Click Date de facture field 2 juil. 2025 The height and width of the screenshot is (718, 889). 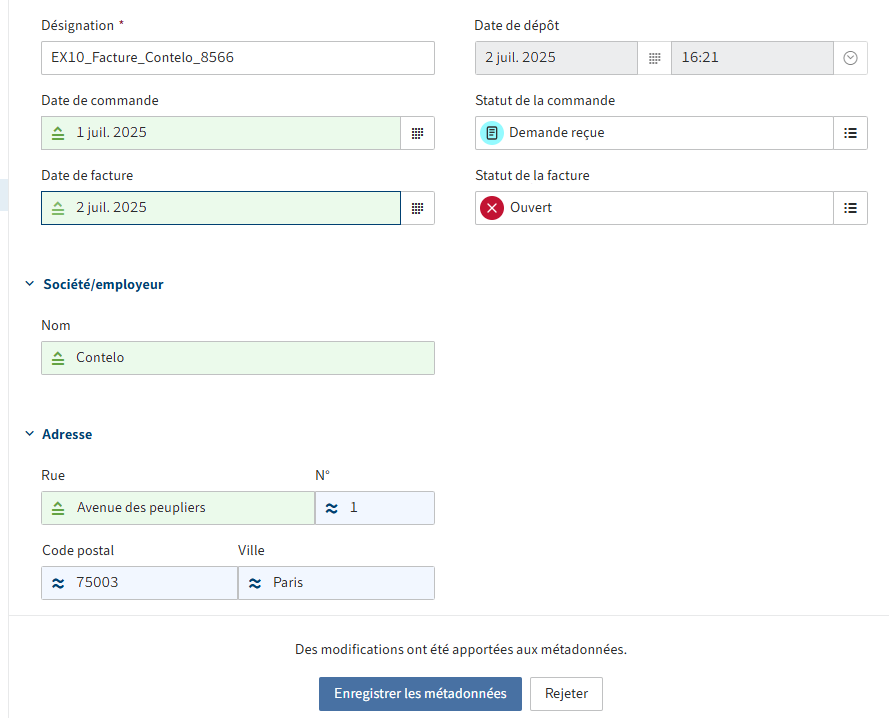[221, 208]
